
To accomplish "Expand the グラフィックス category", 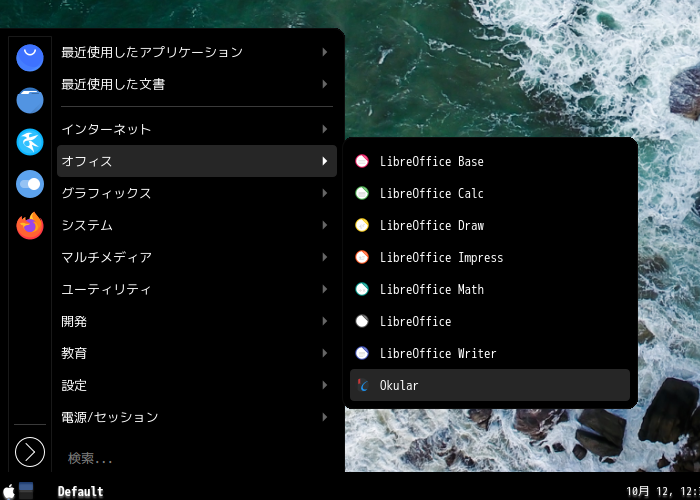I will (x=197, y=193).
